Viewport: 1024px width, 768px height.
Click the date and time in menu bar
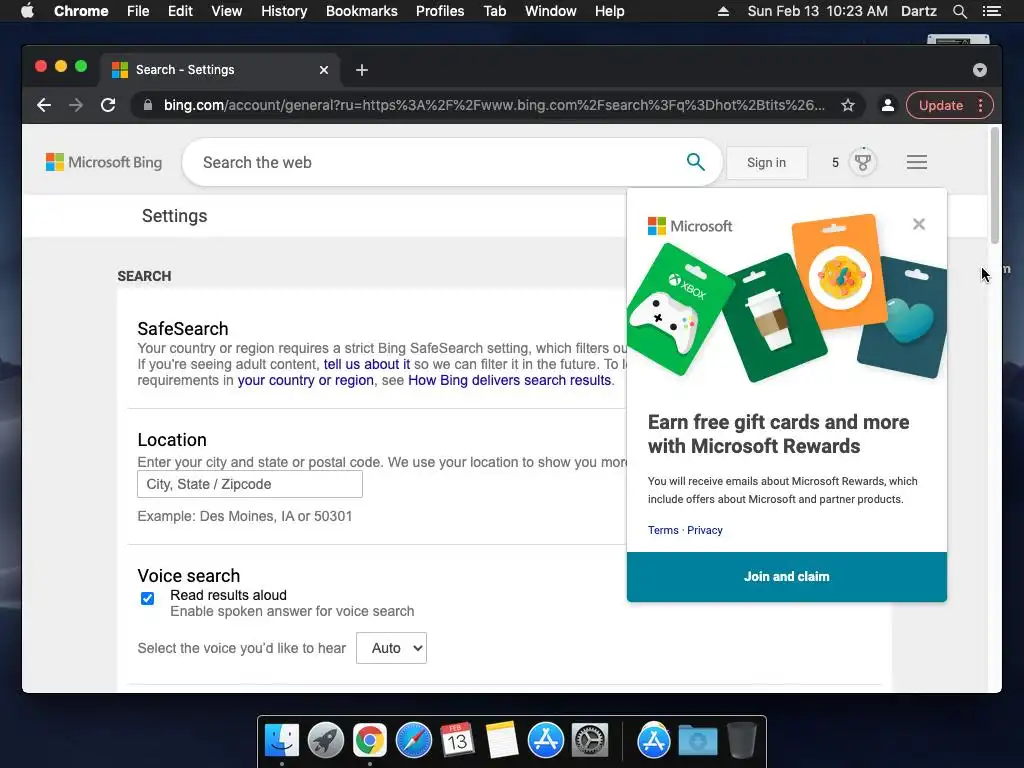pyautogui.click(x=817, y=11)
